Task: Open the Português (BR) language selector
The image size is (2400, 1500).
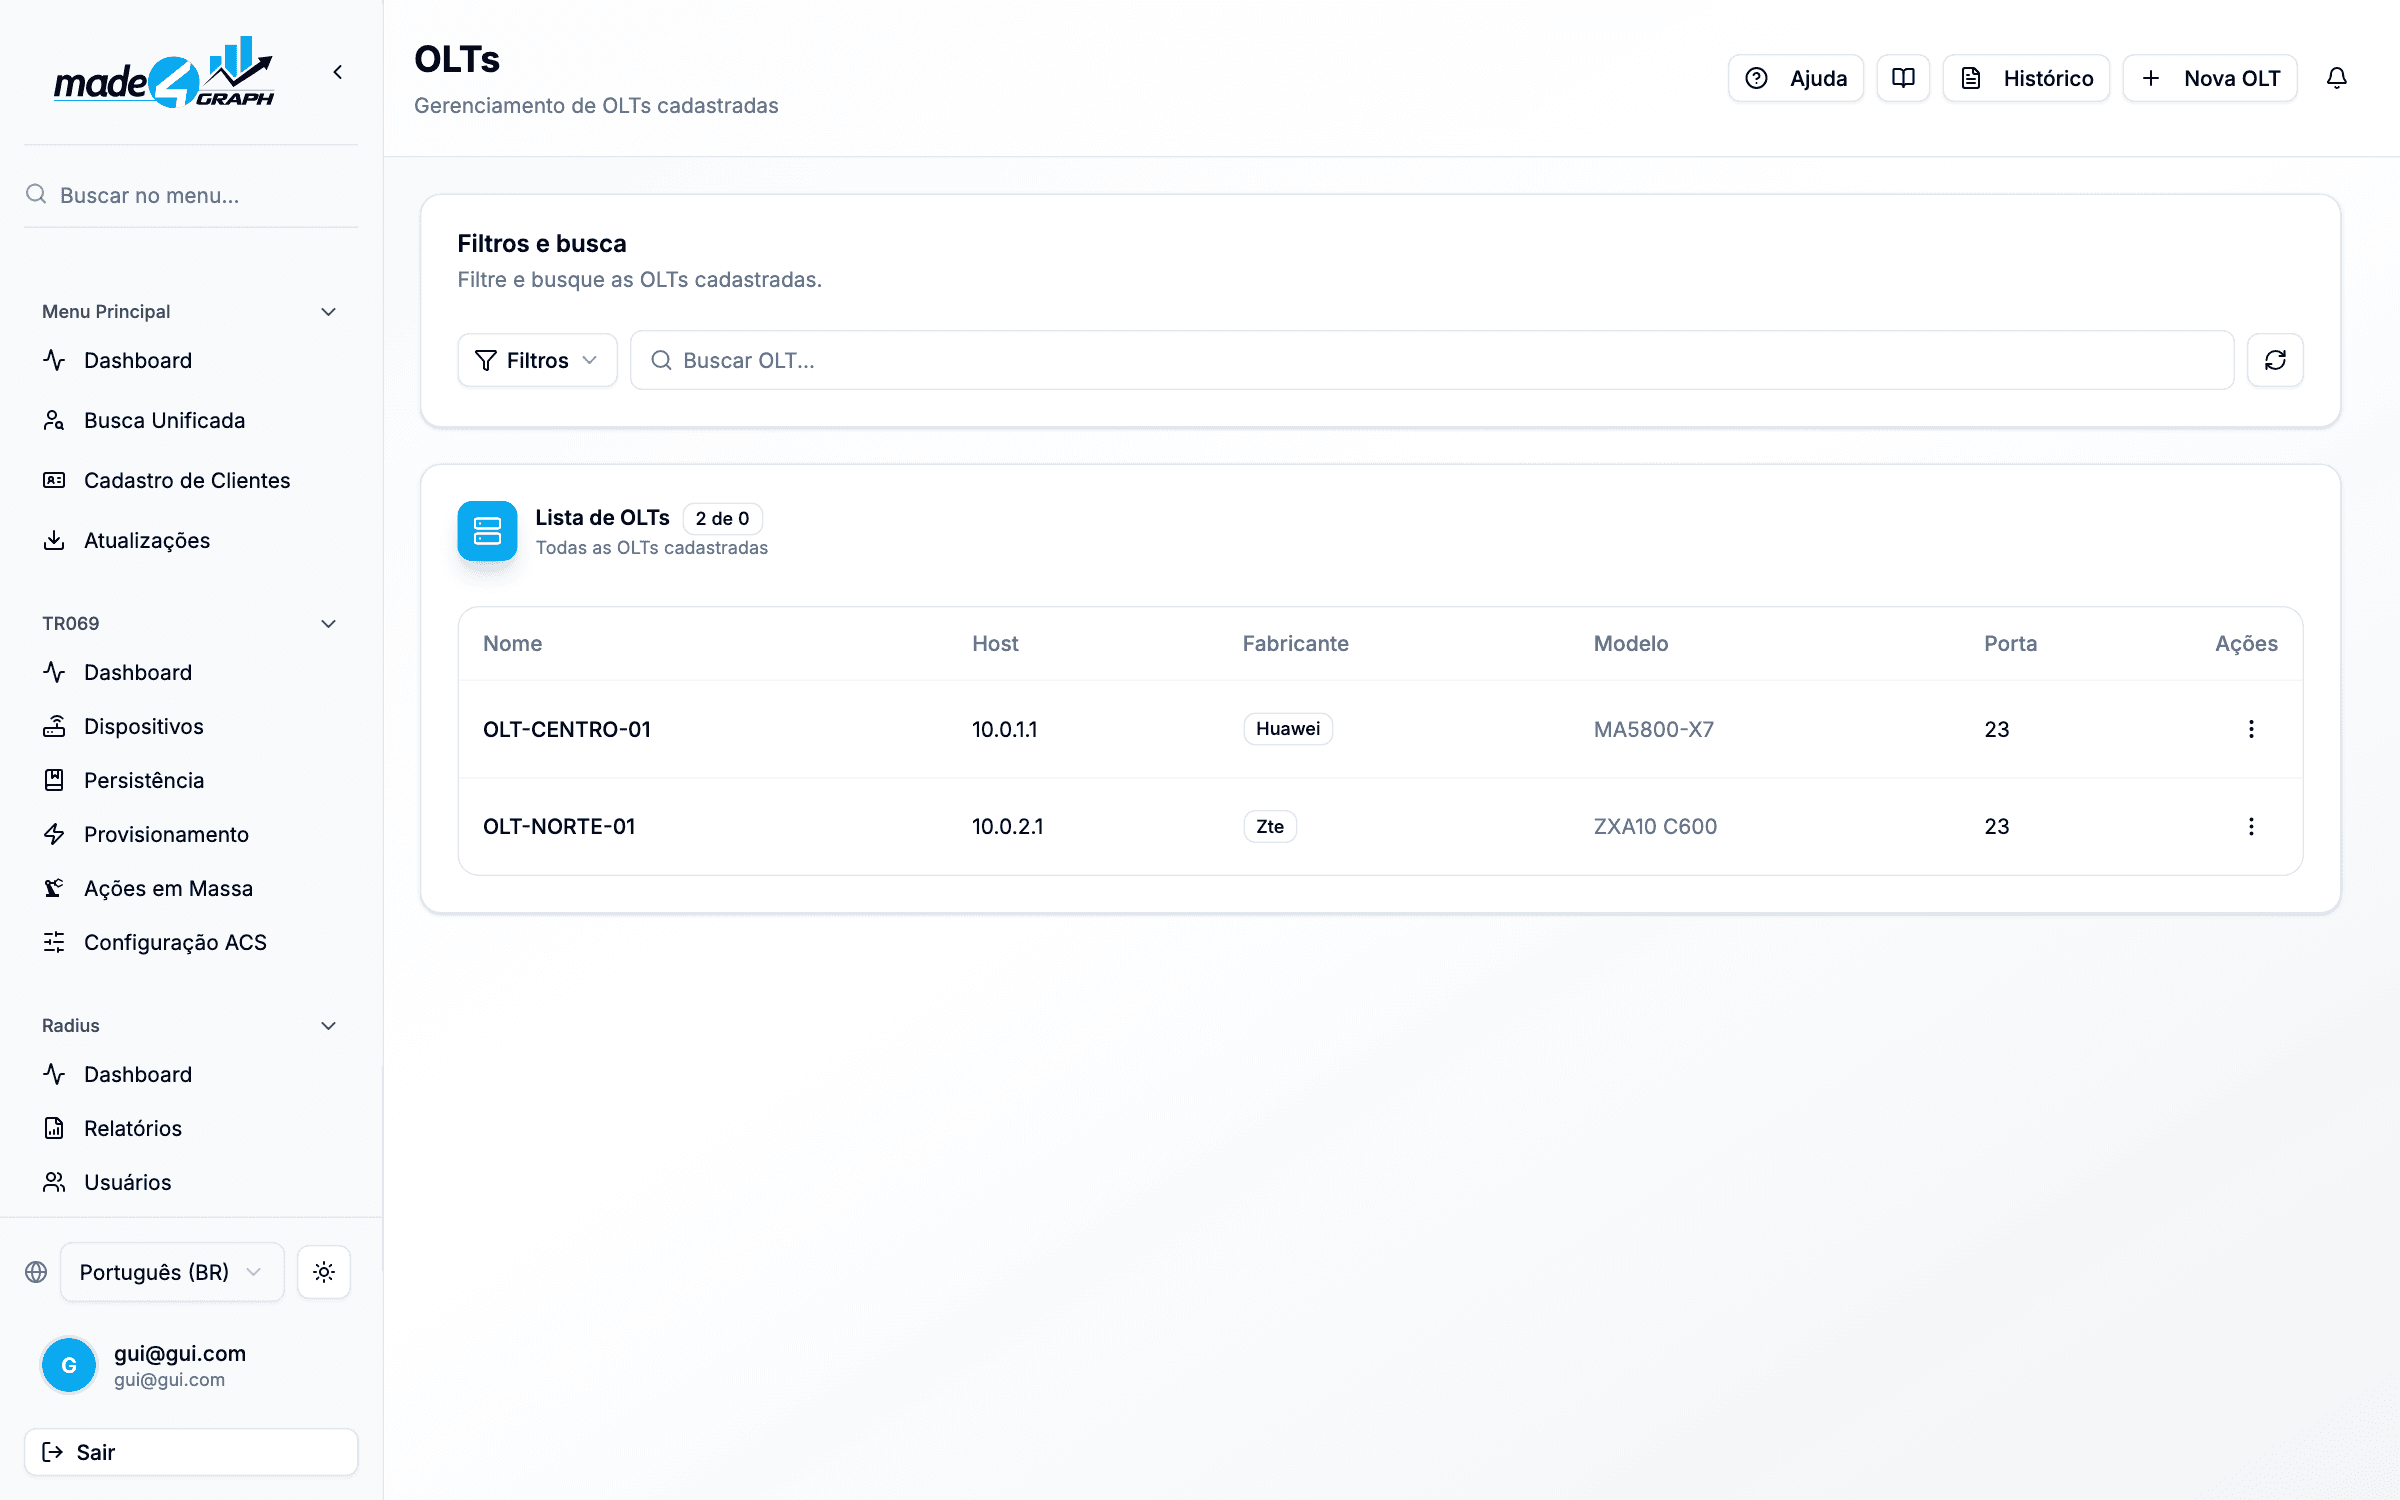Action: [x=172, y=1272]
